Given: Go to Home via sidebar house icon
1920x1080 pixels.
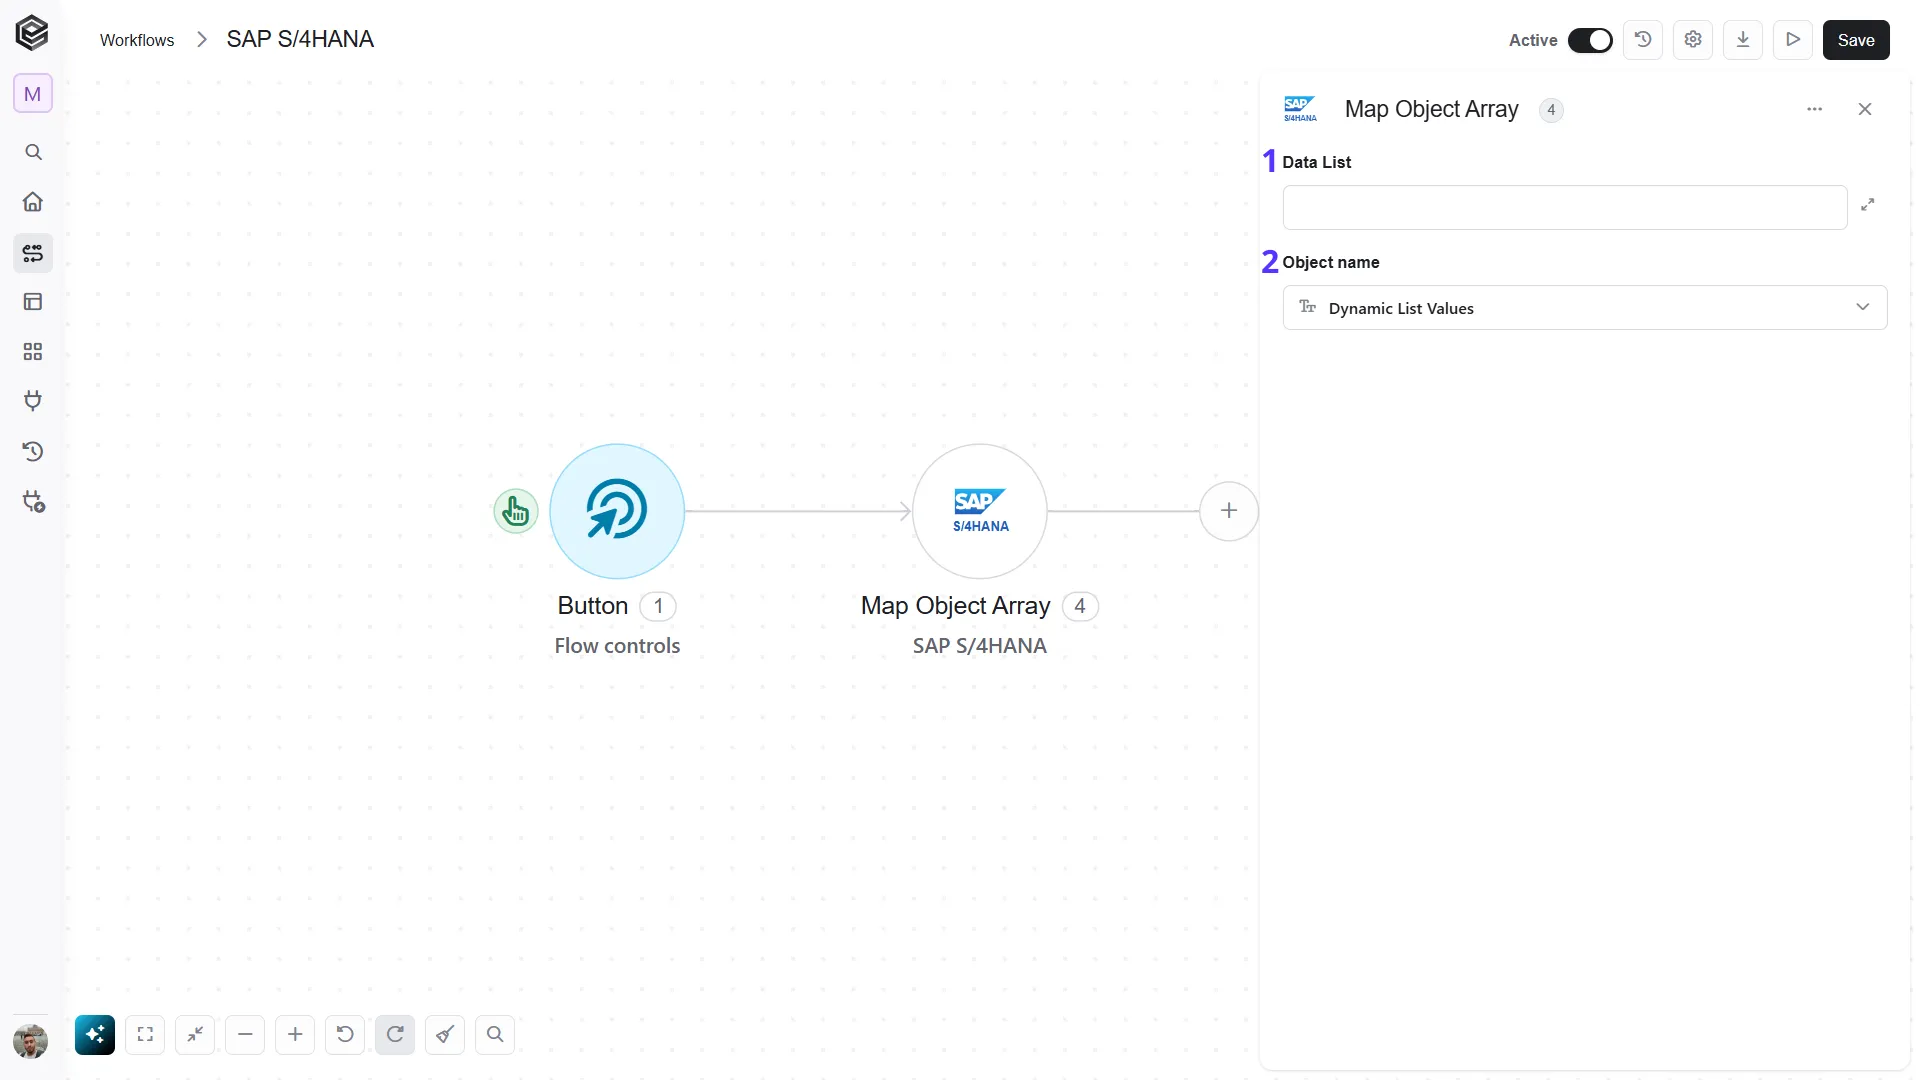Looking at the screenshot, I should tap(33, 202).
